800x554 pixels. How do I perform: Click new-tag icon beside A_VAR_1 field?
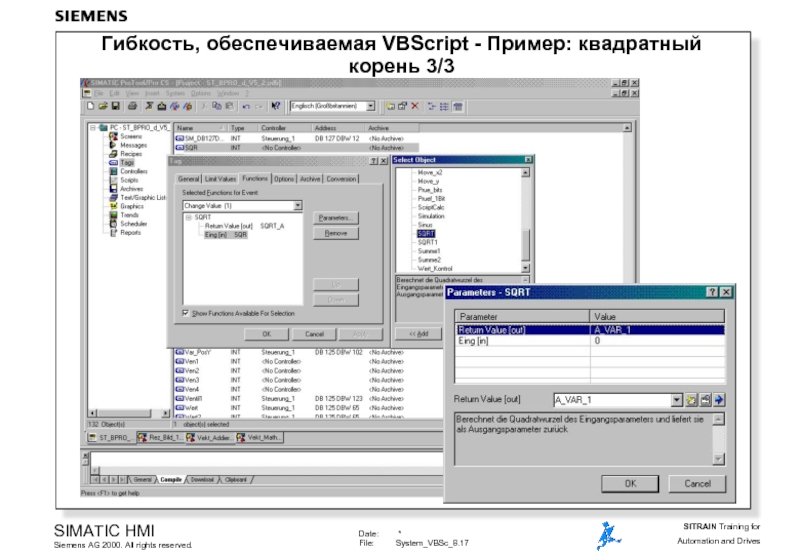coord(691,400)
